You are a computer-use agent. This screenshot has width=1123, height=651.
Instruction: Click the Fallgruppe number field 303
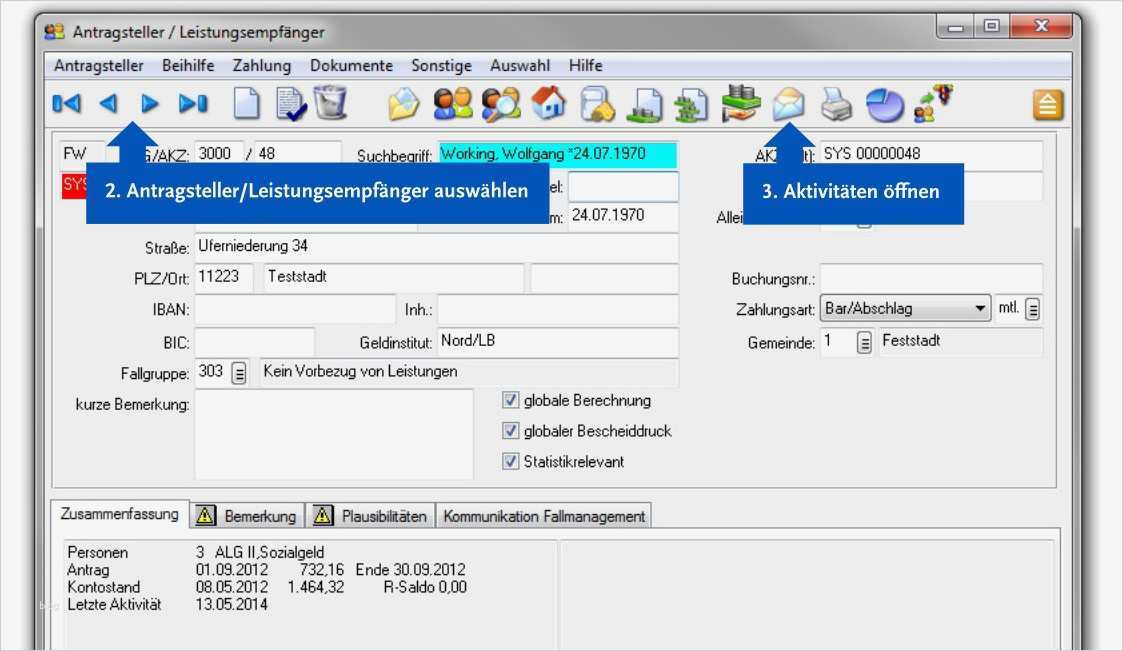click(x=212, y=372)
